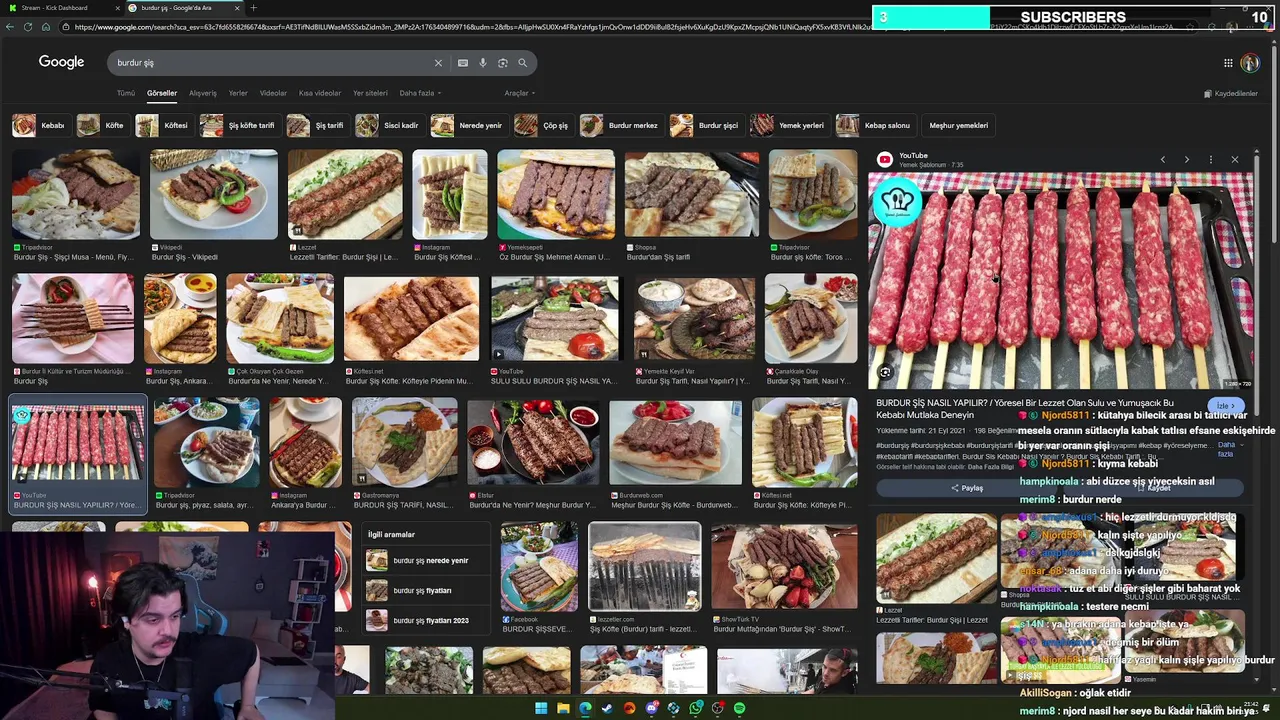
Task: Click the magnifier search button
Action: [522, 63]
